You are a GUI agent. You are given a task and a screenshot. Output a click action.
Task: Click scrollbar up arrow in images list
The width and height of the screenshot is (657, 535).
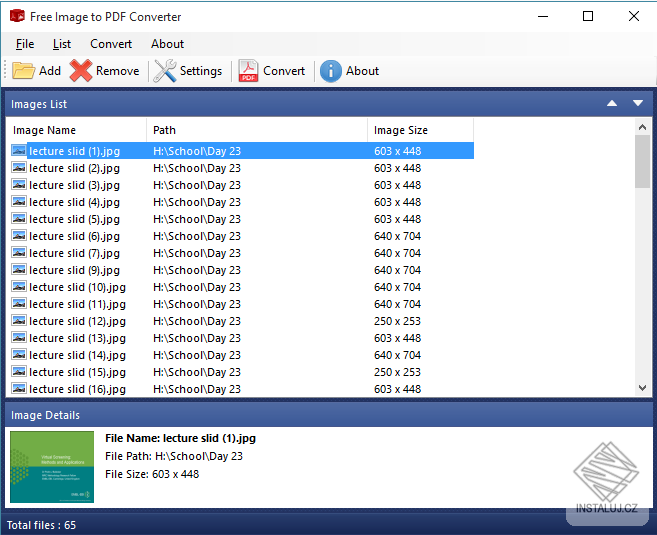click(642, 127)
